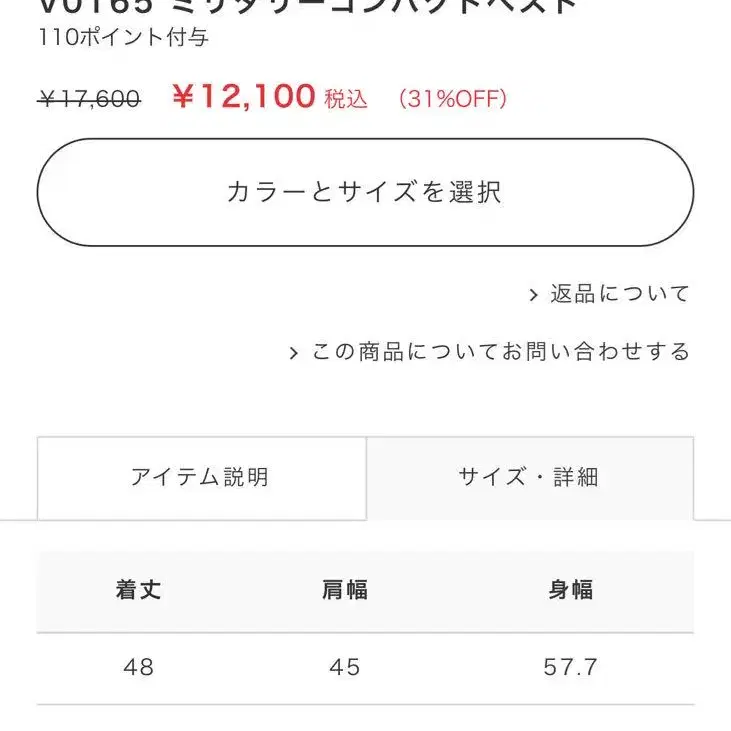Click the 48 length value cell
Screen dimensions: 731x731
click(x=138, y=667)
